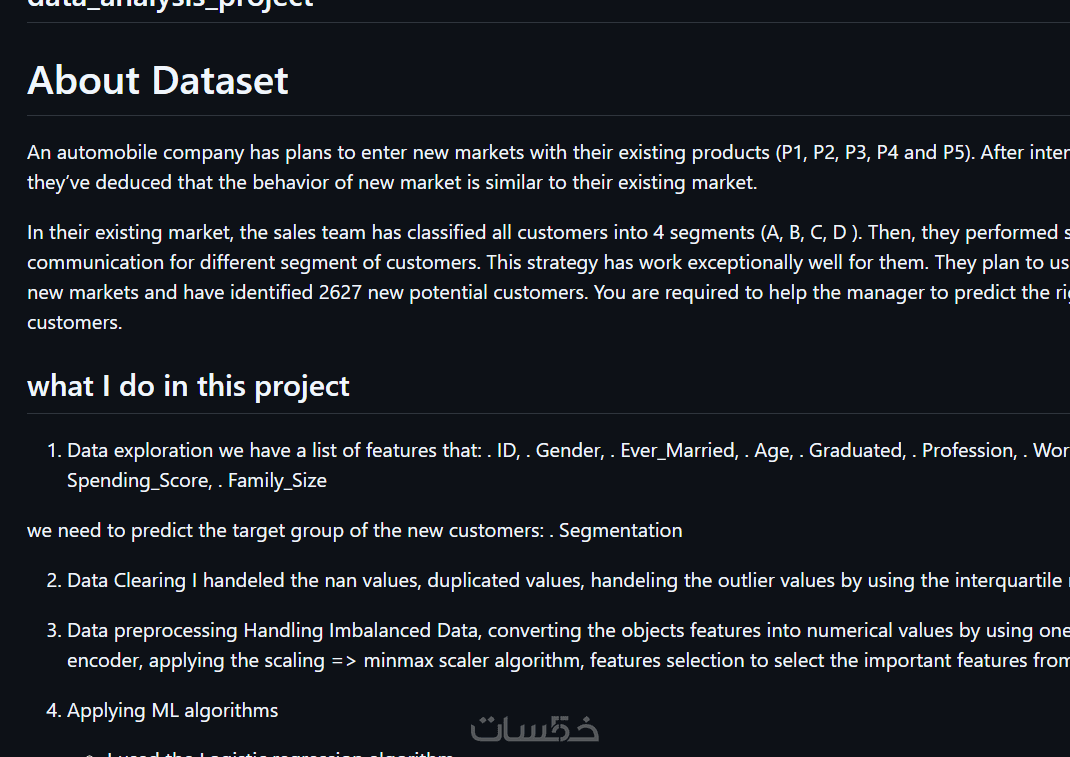
Task: Click the data_analysis_project title at top
Action: (x=170, y=3)
